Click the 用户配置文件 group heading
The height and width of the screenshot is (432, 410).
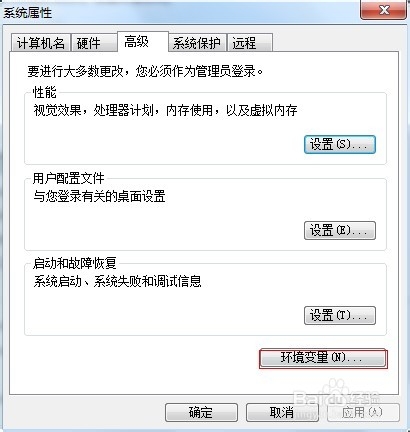click(69, 178)
